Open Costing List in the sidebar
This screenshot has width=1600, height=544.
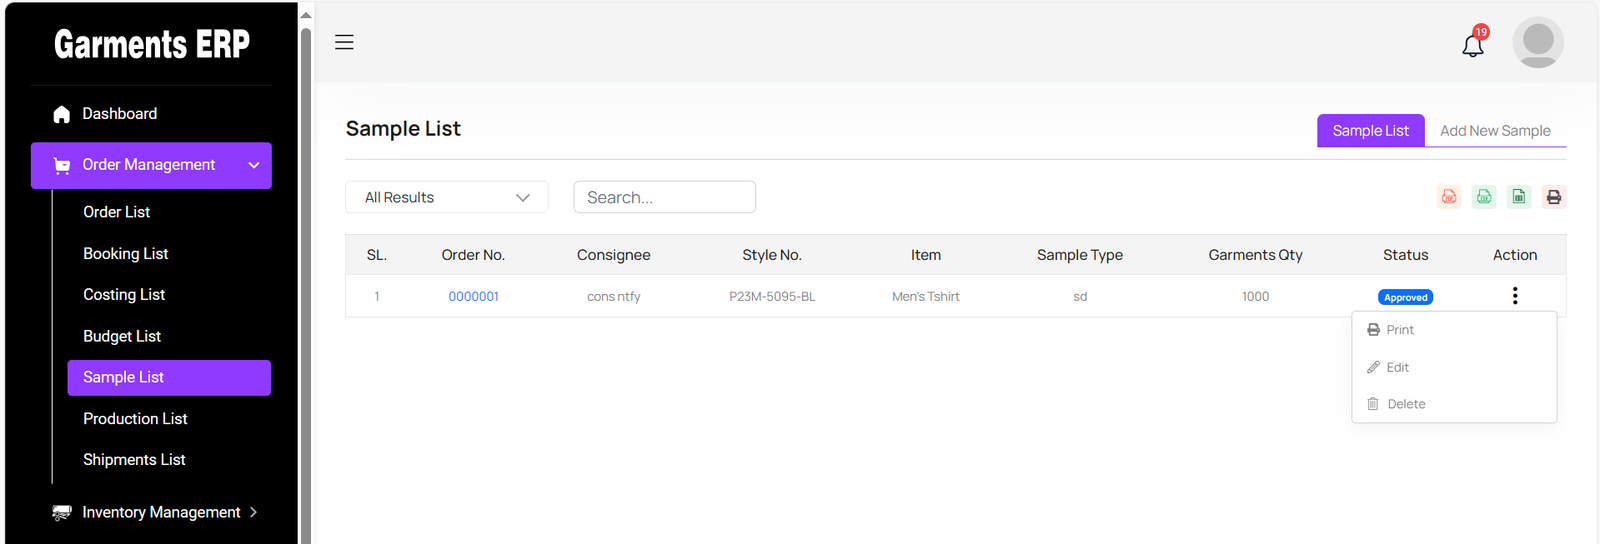124,295
